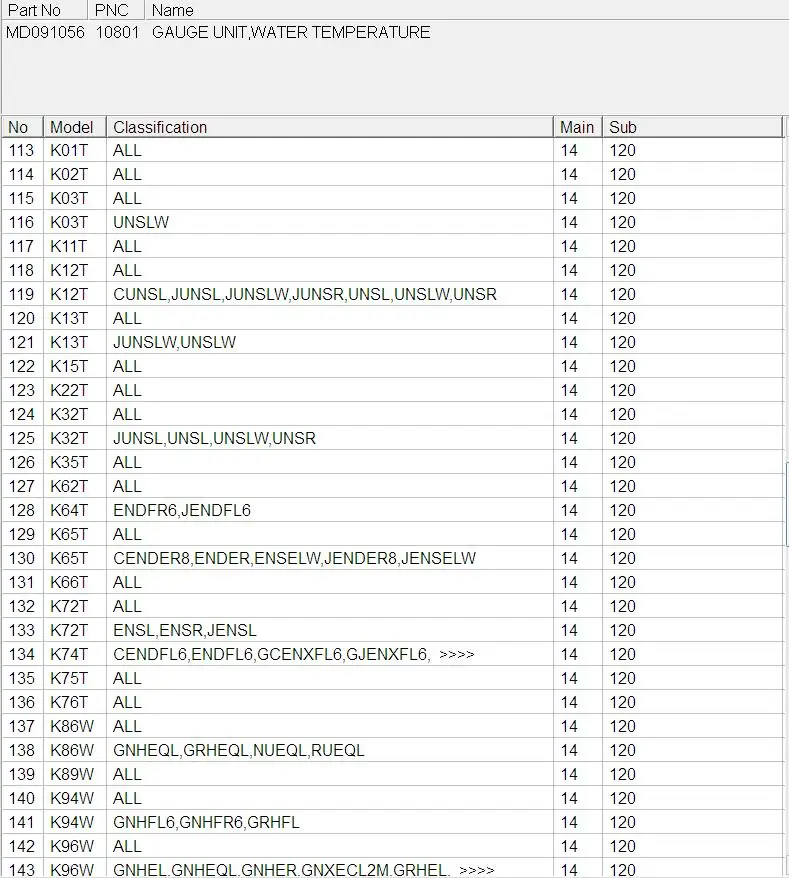Select row 139 model K89W

pyautogui.click(x=72, y=774)
